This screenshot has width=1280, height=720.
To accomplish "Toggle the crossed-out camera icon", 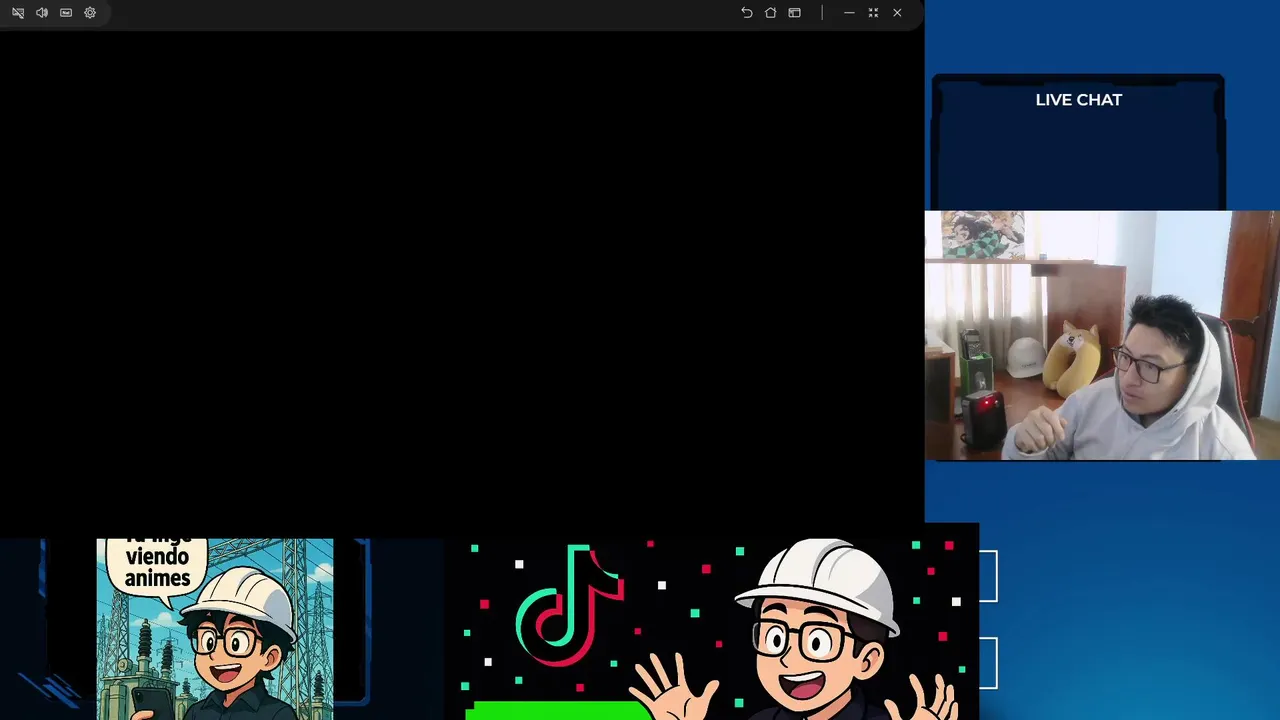I will click(x=18, y=13).
